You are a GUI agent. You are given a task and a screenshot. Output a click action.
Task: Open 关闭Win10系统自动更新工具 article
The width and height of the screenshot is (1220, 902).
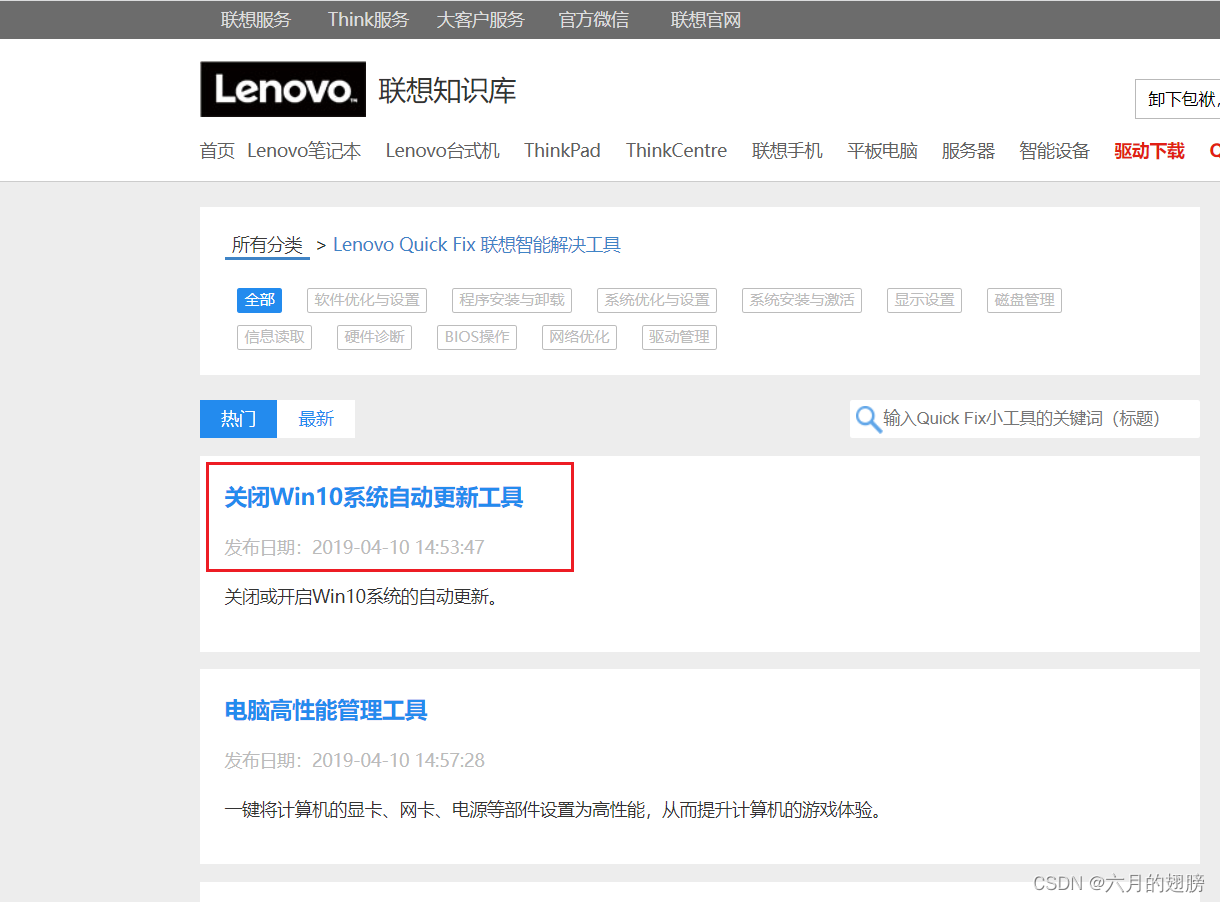click(x=374, y=497)
